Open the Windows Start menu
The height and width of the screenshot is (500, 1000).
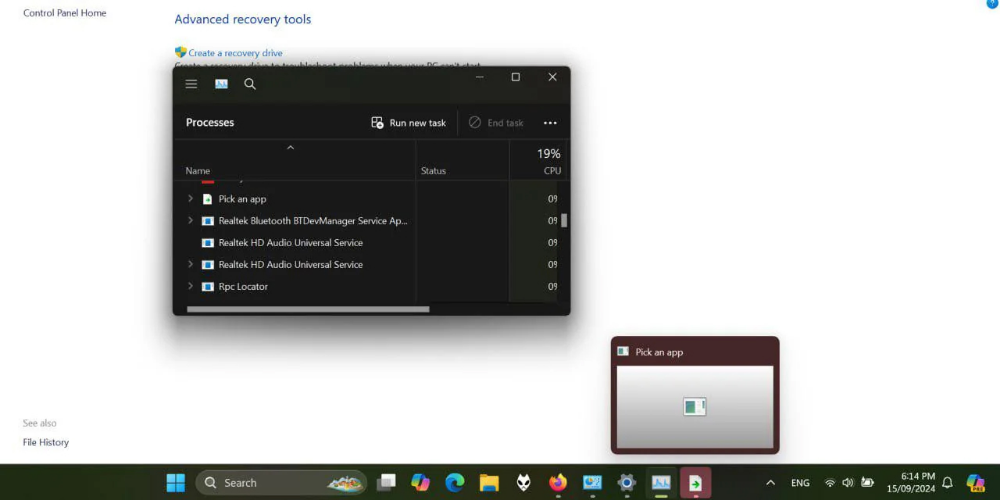click(x=175, y=483)
